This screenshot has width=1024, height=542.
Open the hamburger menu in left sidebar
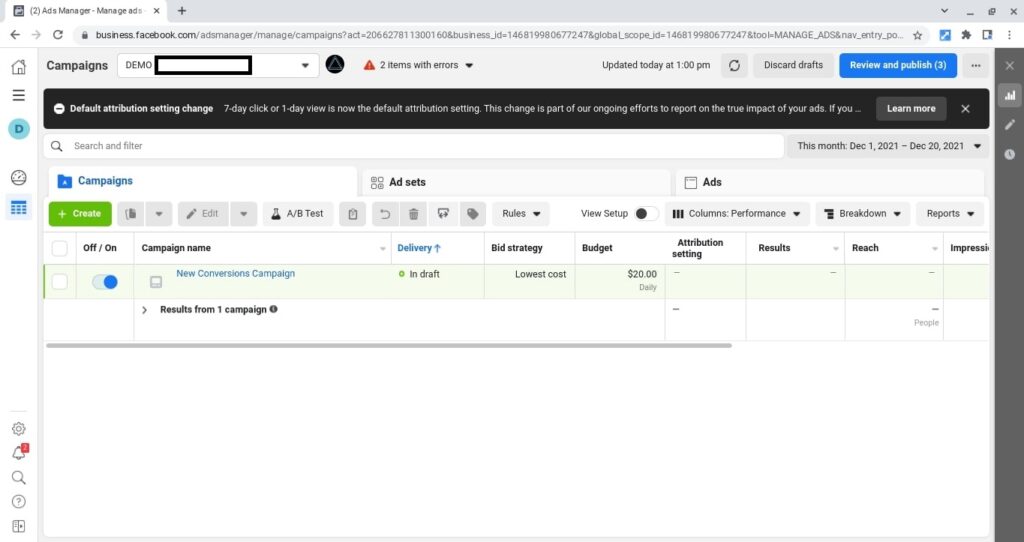[x=19, y=95]
